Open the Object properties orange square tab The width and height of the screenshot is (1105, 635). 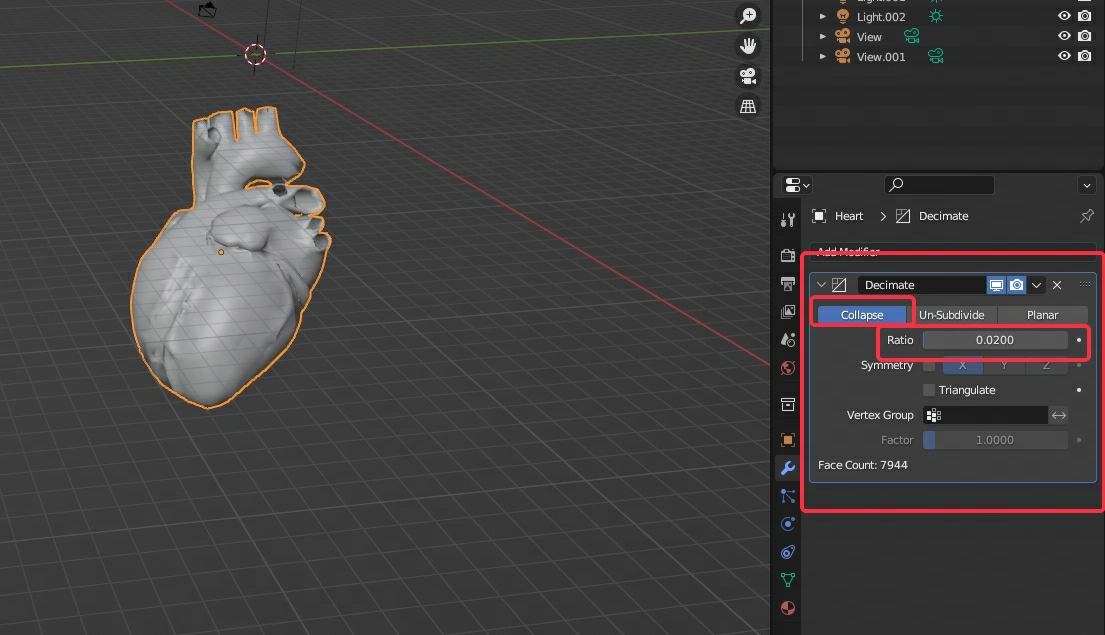[788, 440]
